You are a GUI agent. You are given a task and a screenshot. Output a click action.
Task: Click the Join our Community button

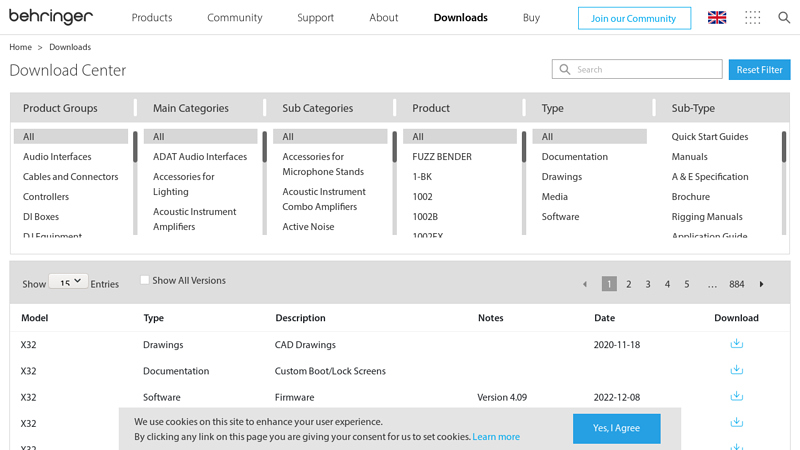coord(634,18)
